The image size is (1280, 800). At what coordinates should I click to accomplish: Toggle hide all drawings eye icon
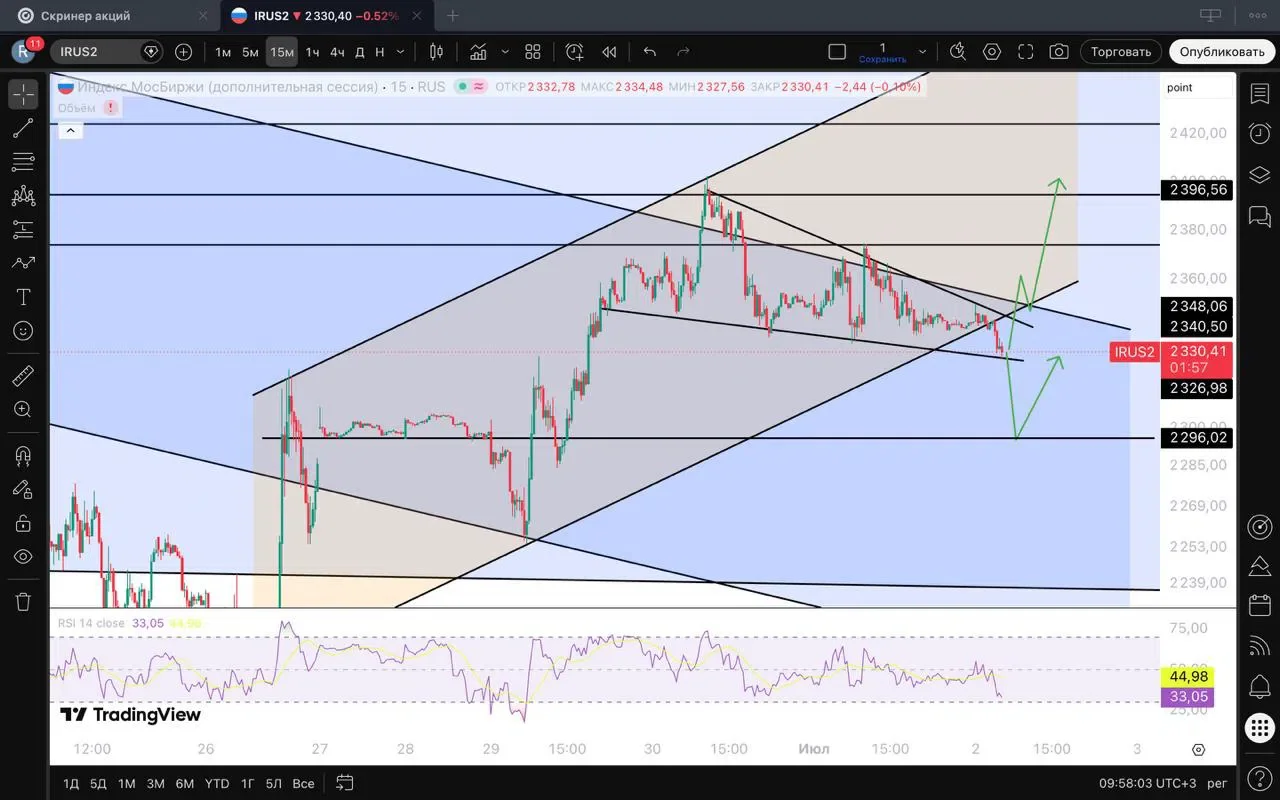[x=23, y=557]
